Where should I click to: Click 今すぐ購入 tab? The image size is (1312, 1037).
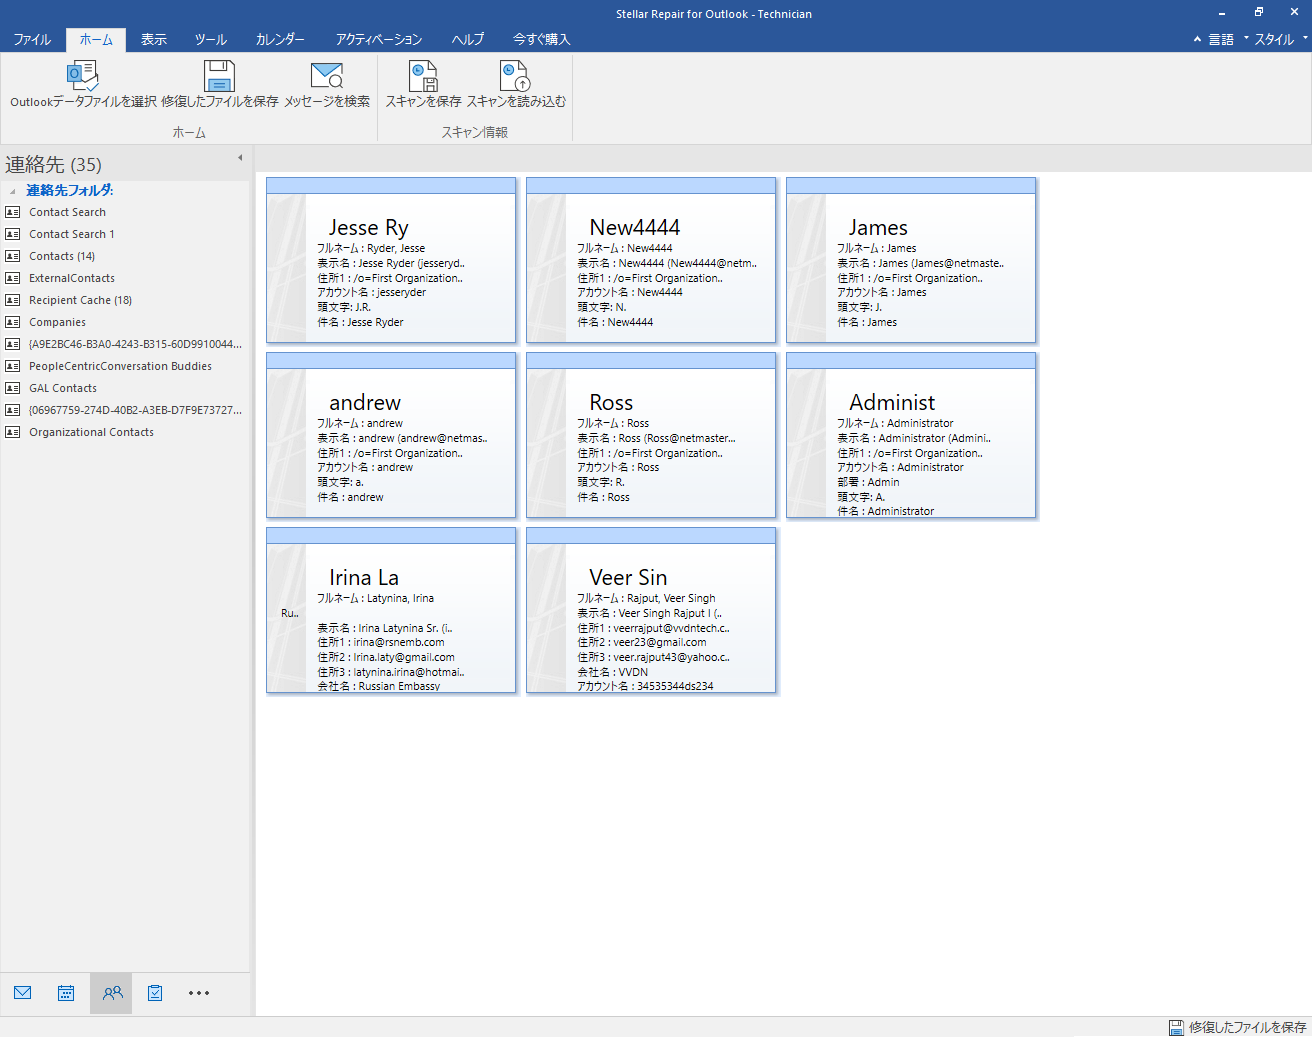coord(542,39)
